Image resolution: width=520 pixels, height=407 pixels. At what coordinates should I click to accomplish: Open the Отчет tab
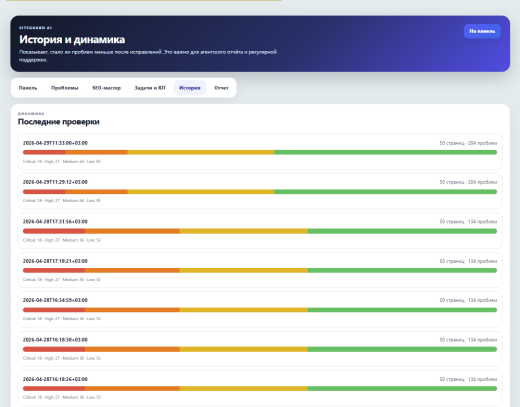(221, 88)
